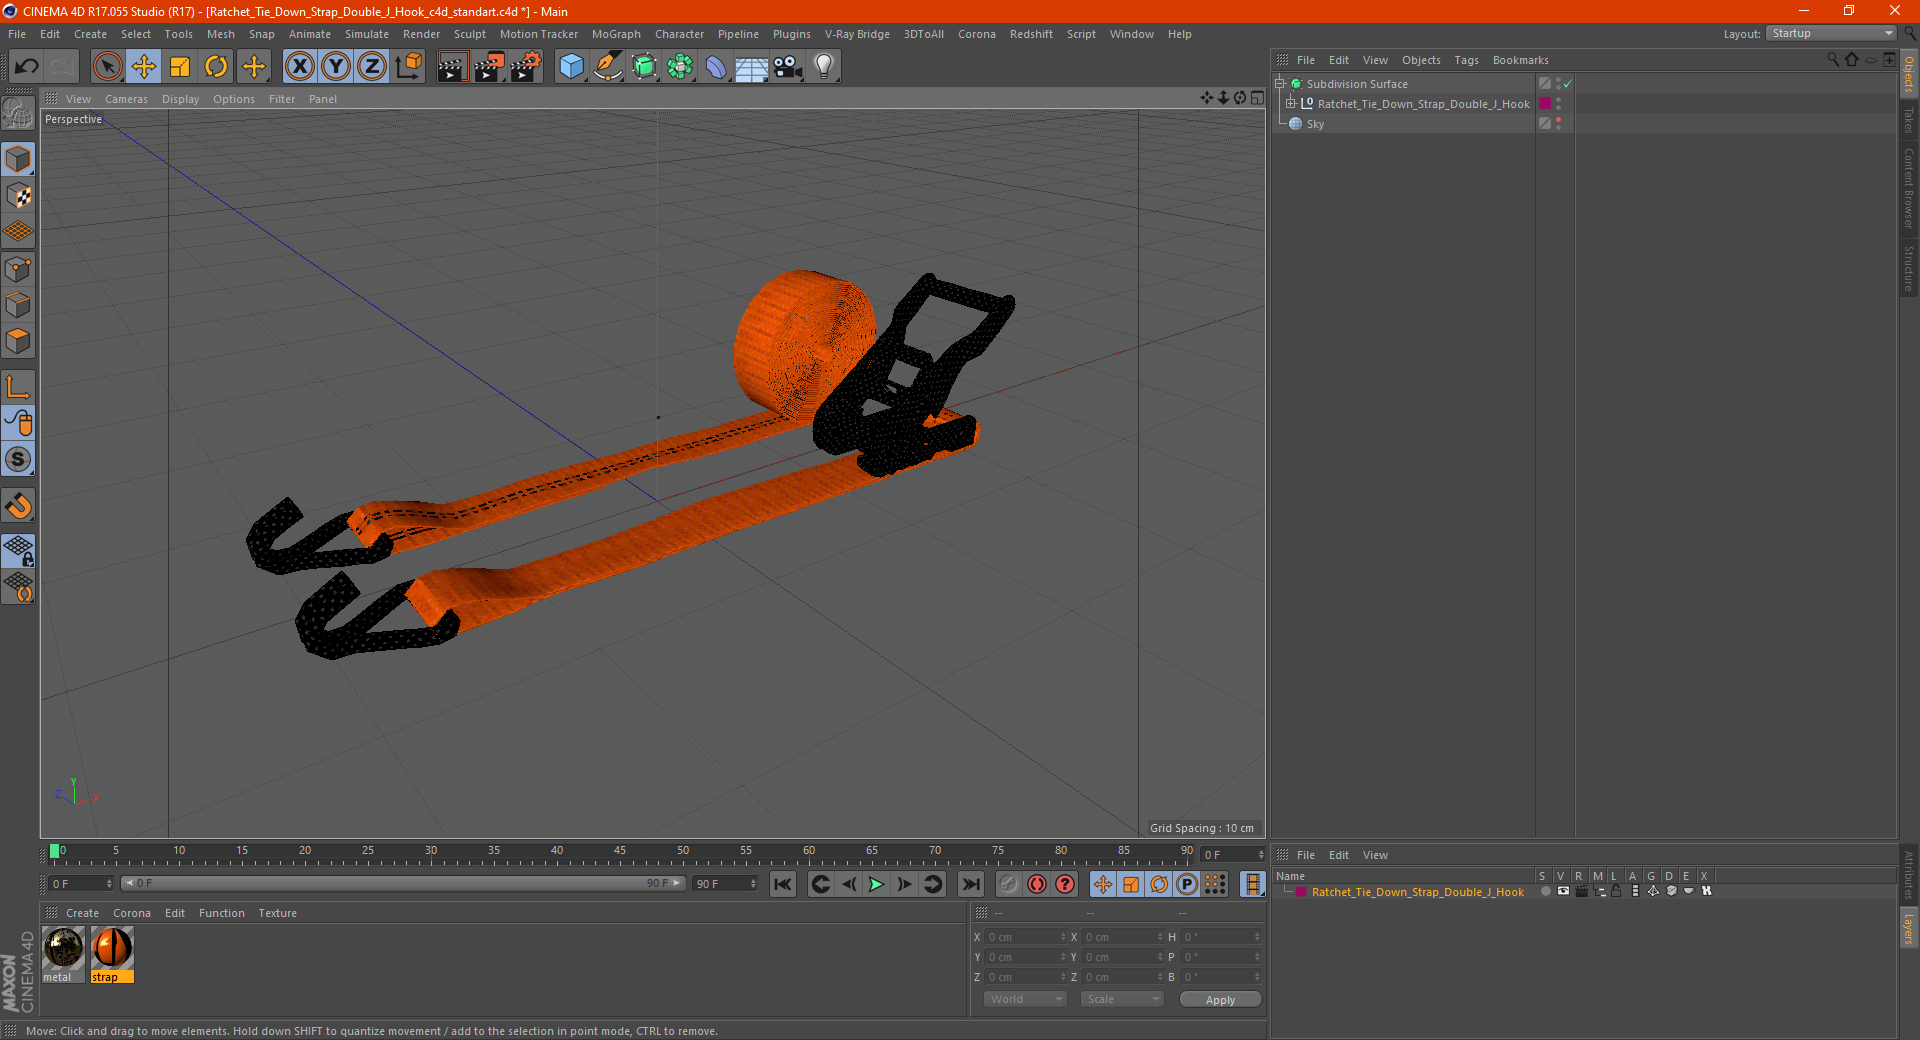
Task: Play the animation forward
Action: click(876, 884)
